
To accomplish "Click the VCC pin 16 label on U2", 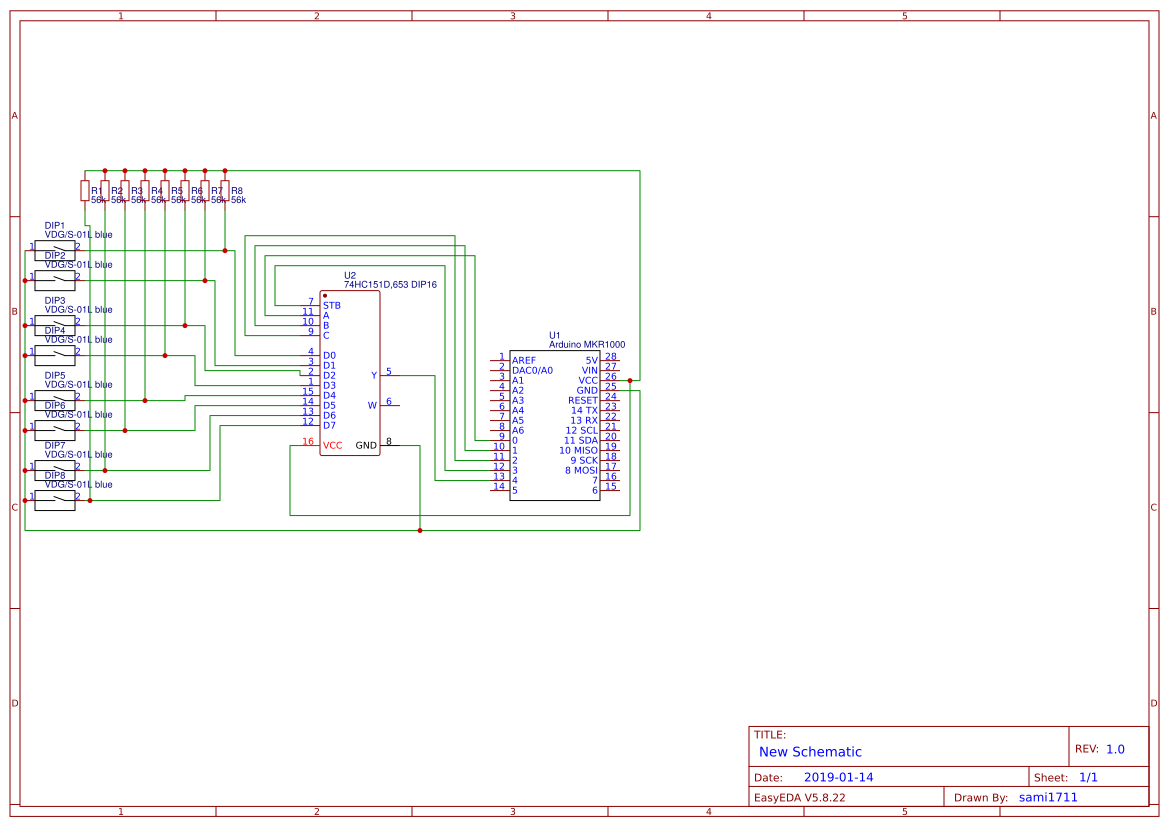I will [333, 444].
